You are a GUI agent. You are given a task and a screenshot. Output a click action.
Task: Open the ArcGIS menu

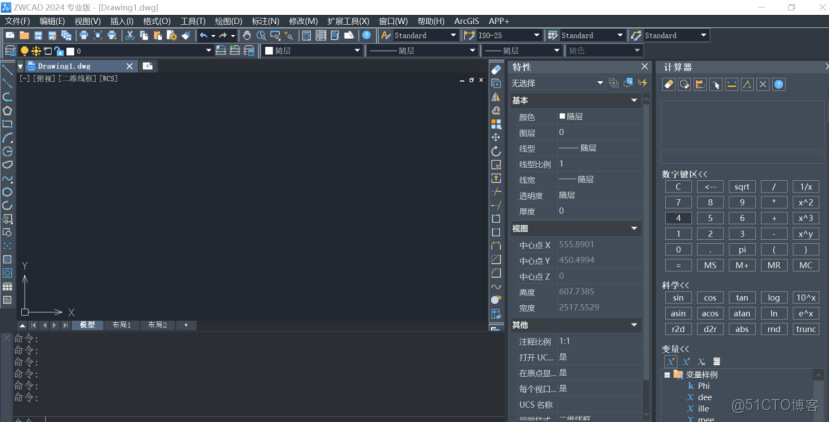(x=466, y=21)
